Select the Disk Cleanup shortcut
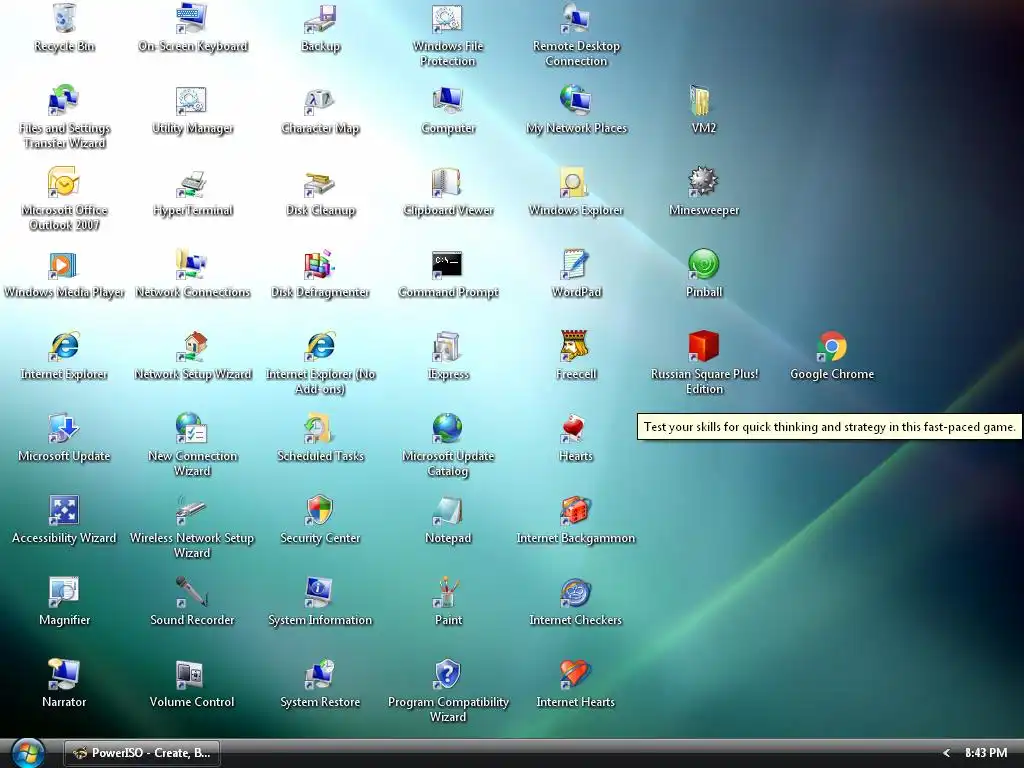 tap(320, 182)
